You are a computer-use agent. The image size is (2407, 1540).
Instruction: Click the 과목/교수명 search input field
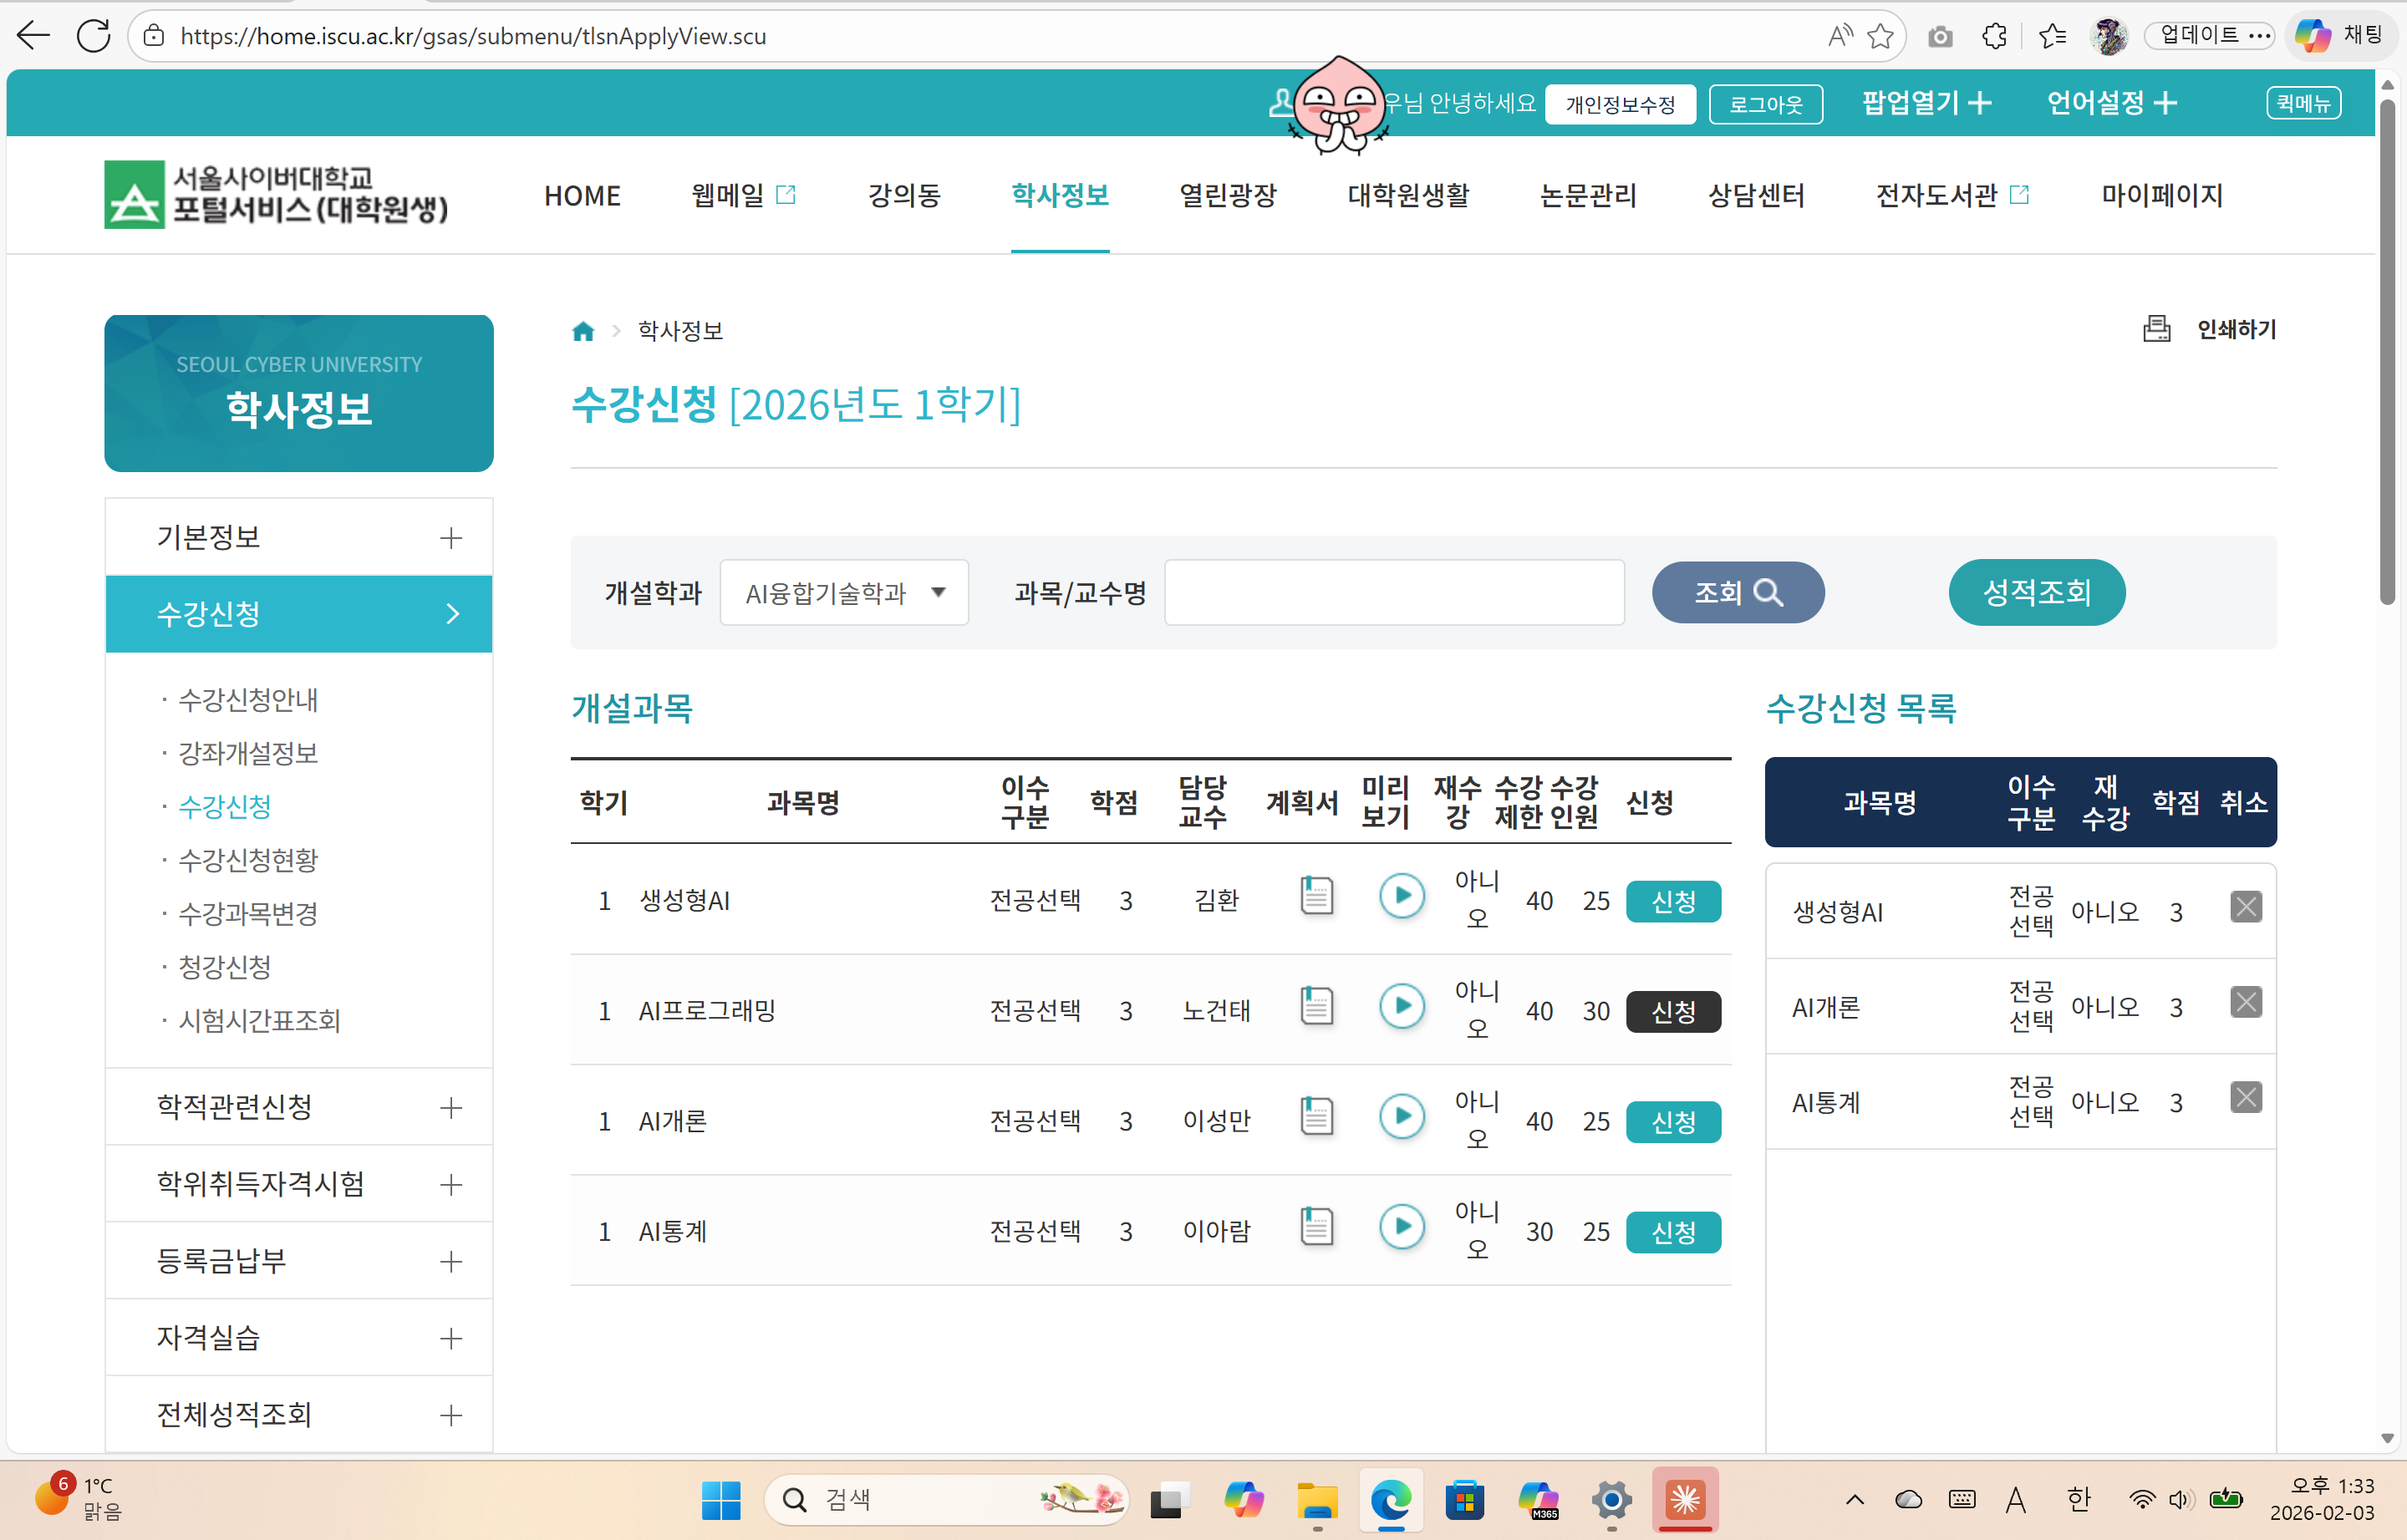click(x=1393, y=593)
